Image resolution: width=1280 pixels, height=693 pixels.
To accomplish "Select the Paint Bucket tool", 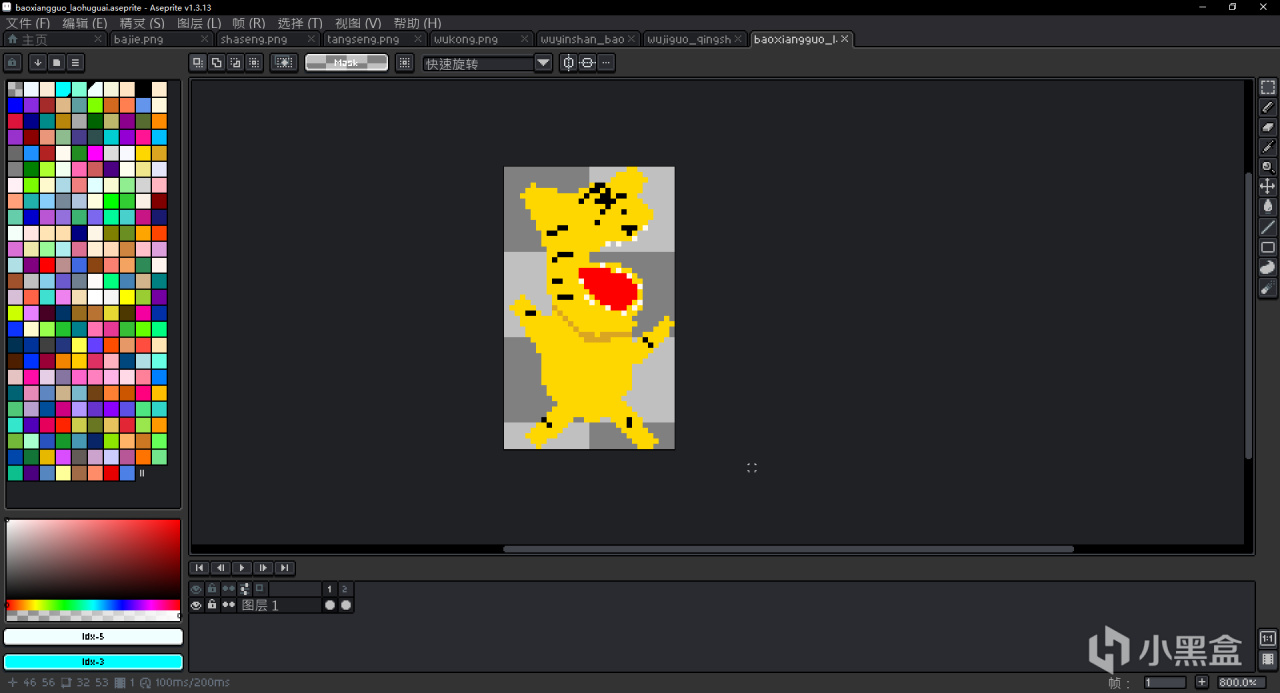I will tap(1267, 206).
